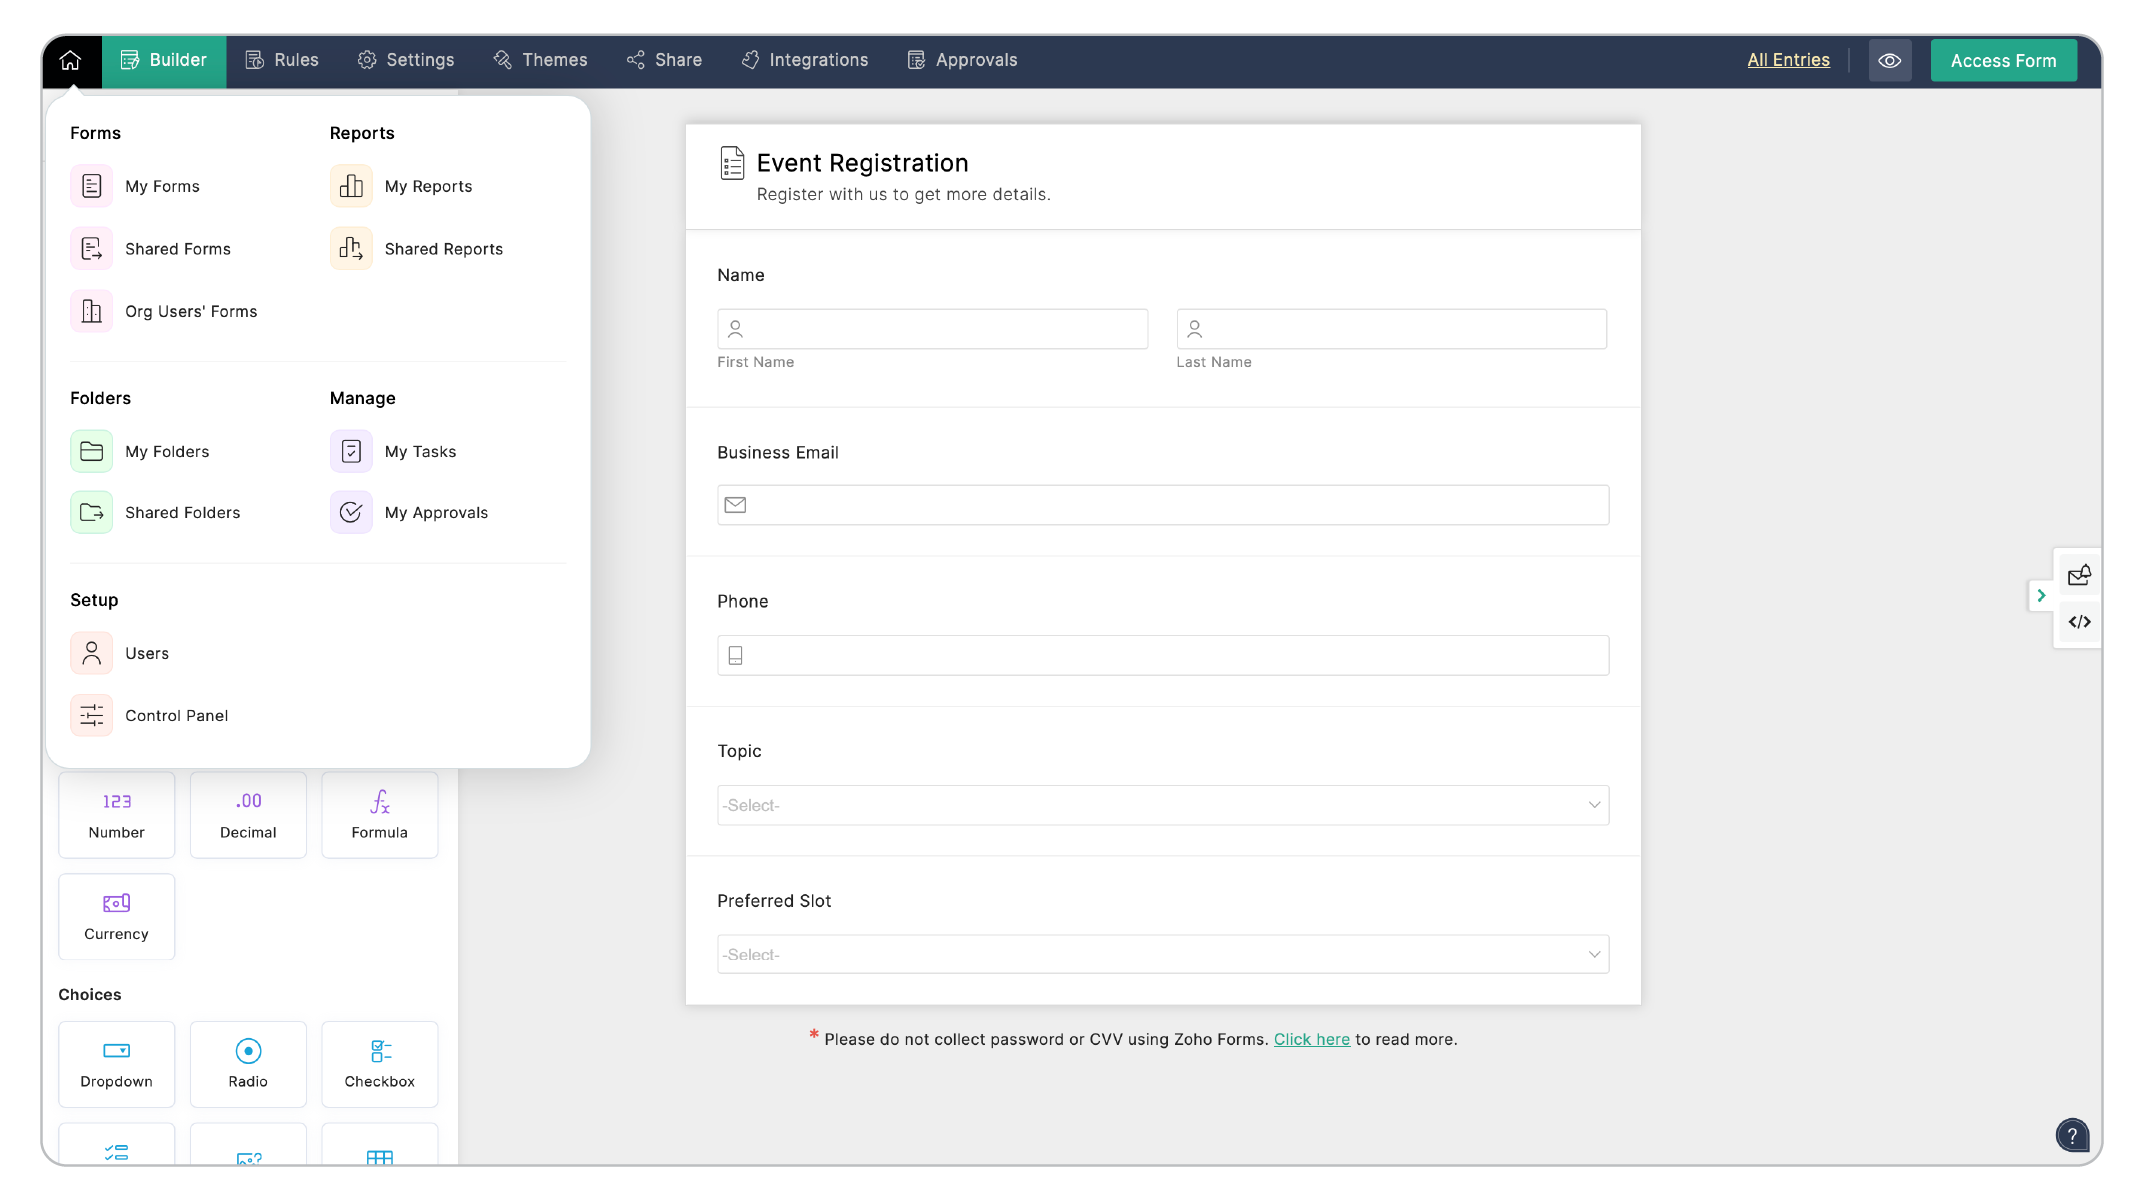Select My Forms menu entry text

coord(162,186)
